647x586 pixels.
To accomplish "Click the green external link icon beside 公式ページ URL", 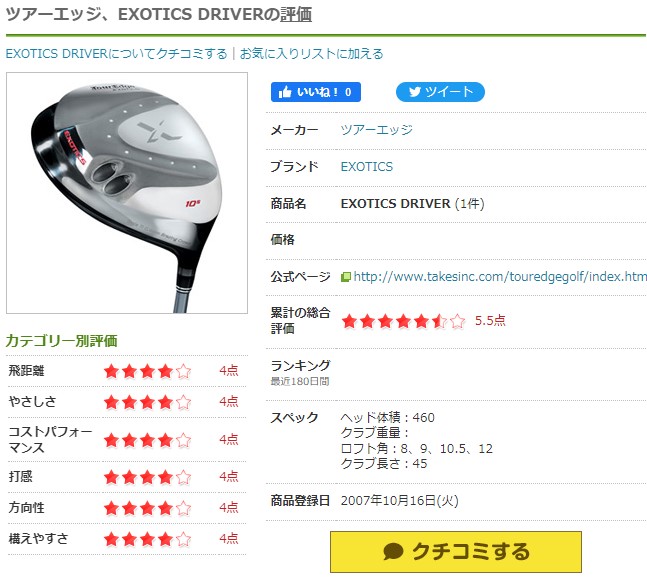I will click(345, 277).
